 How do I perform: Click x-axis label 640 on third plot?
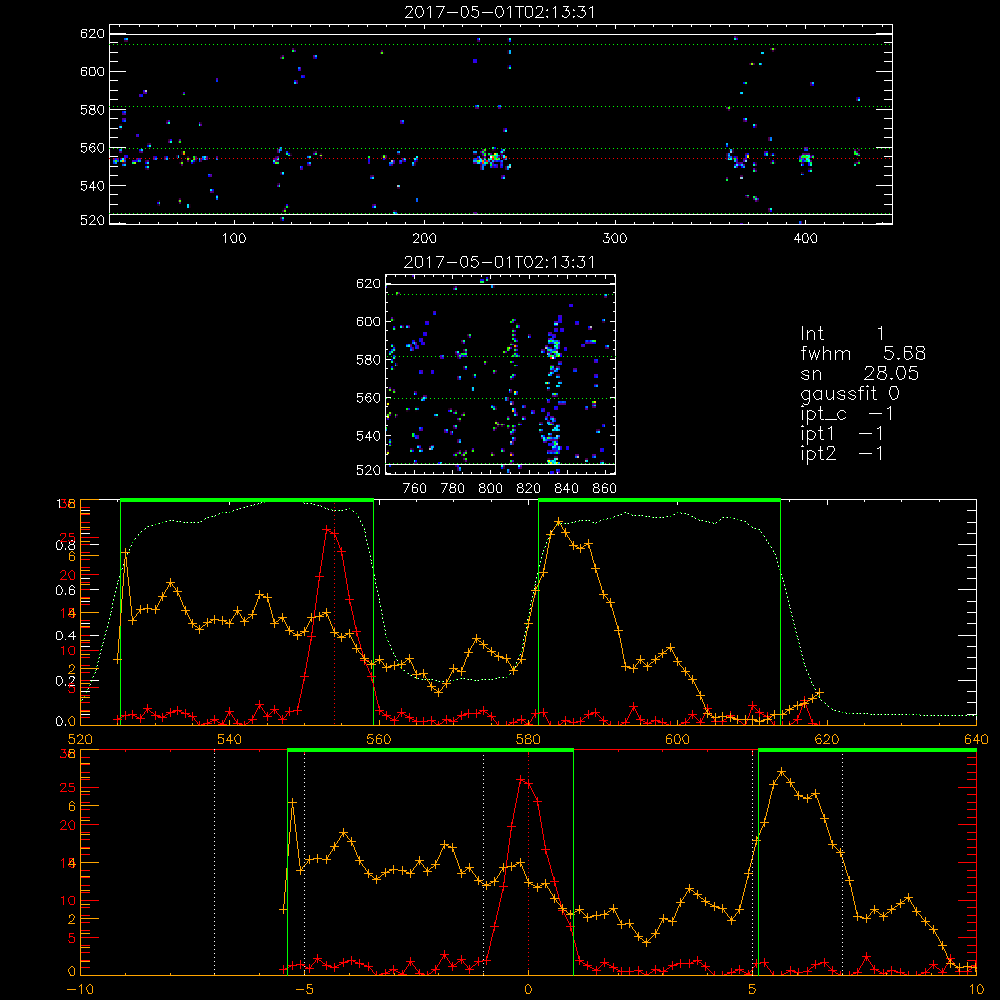click(x=976, y=739)
